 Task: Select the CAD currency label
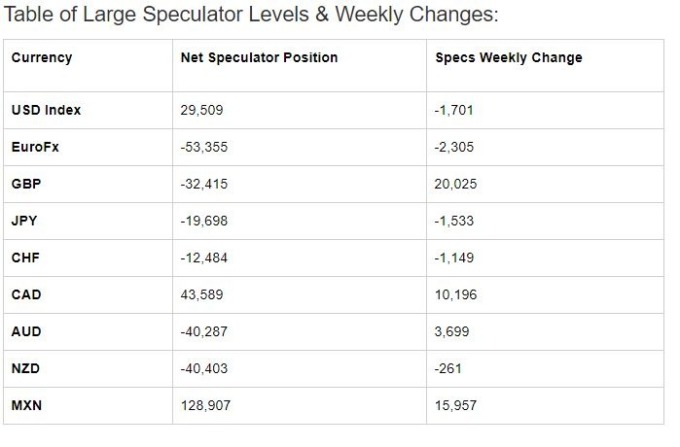[26, 294]
